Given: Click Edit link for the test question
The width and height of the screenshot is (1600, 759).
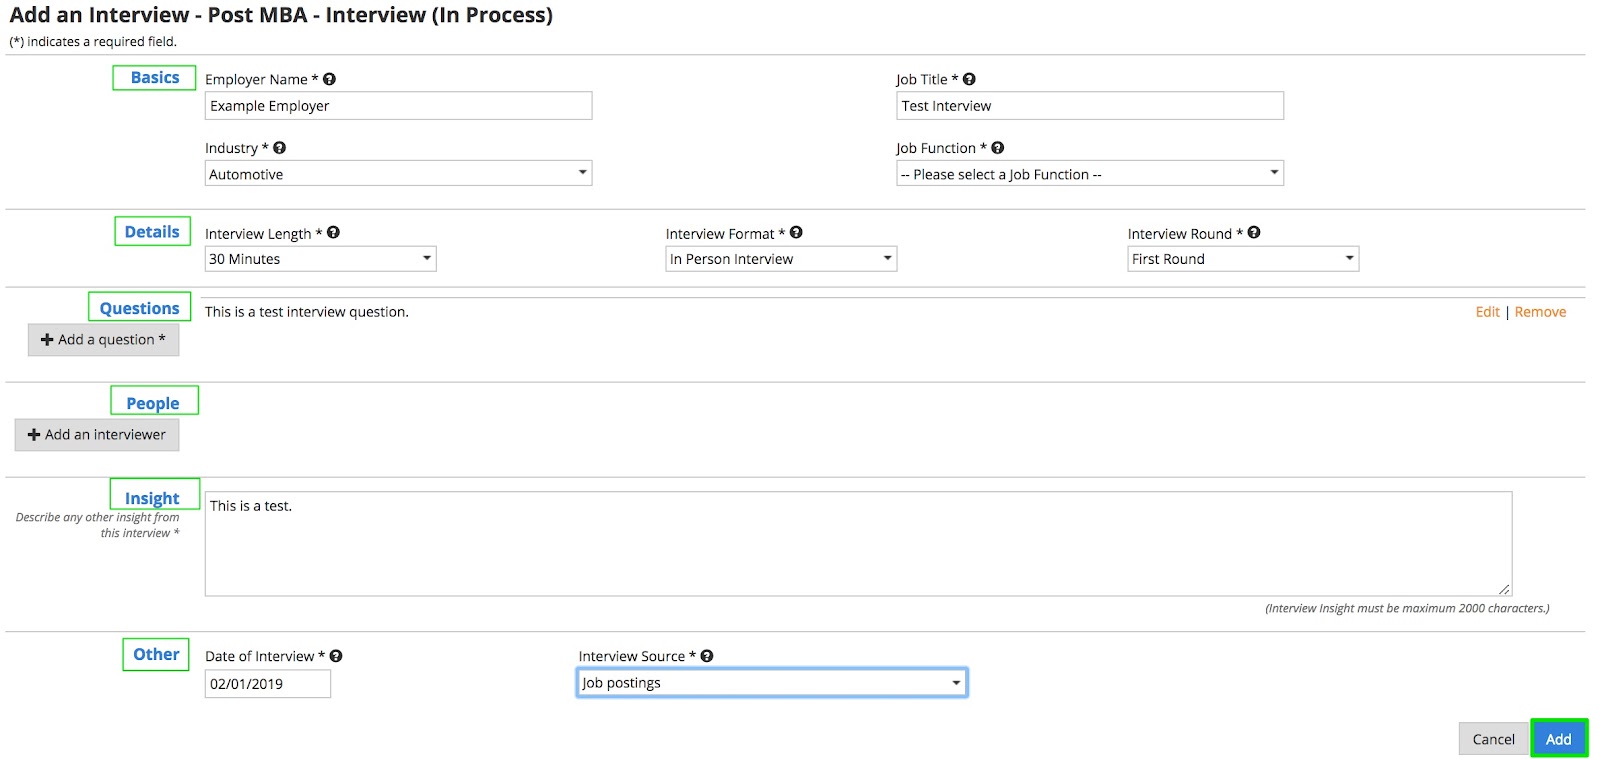Looking at the screenshot, I should click(1487, 312).
